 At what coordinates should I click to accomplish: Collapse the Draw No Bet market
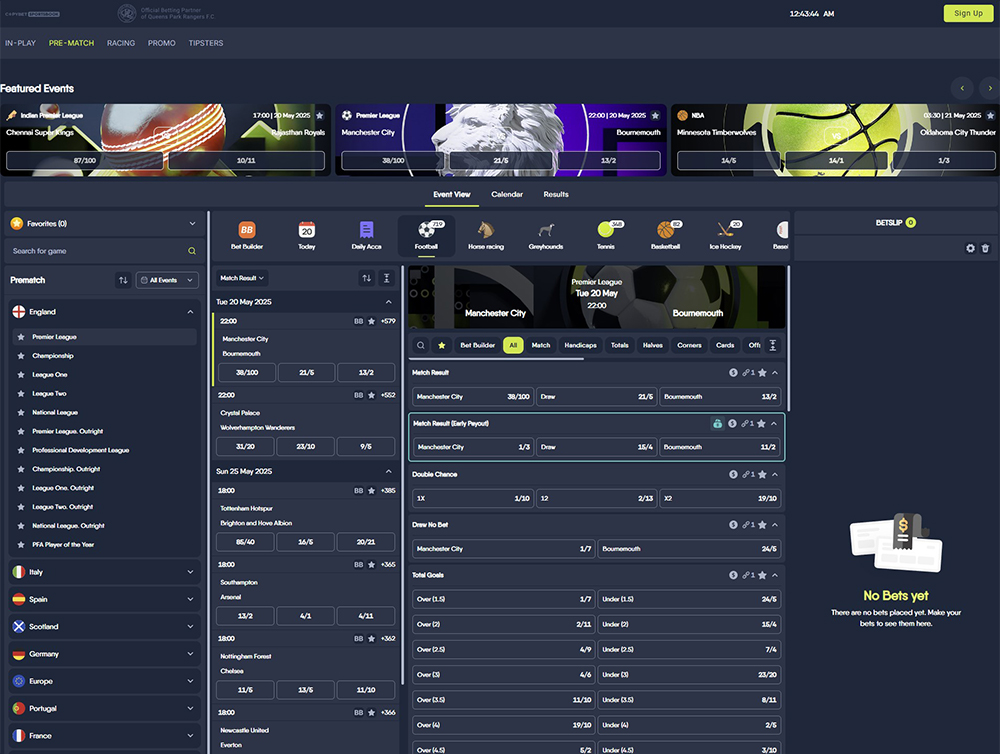775,525
